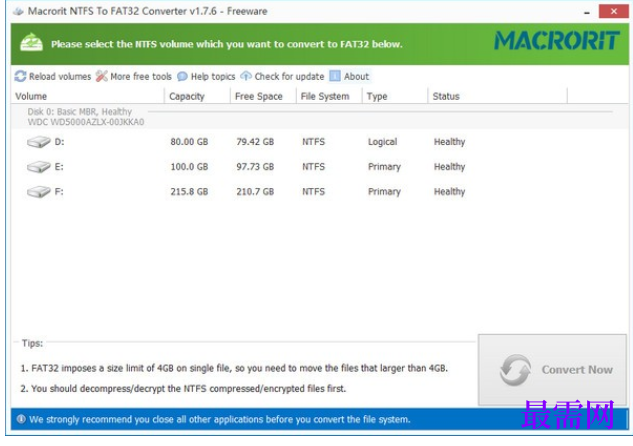This screenshot has height=446, width=633.
Task: Click the NTFS cell in the F: row
Action: pyautogui.click(x=314, y=192)
